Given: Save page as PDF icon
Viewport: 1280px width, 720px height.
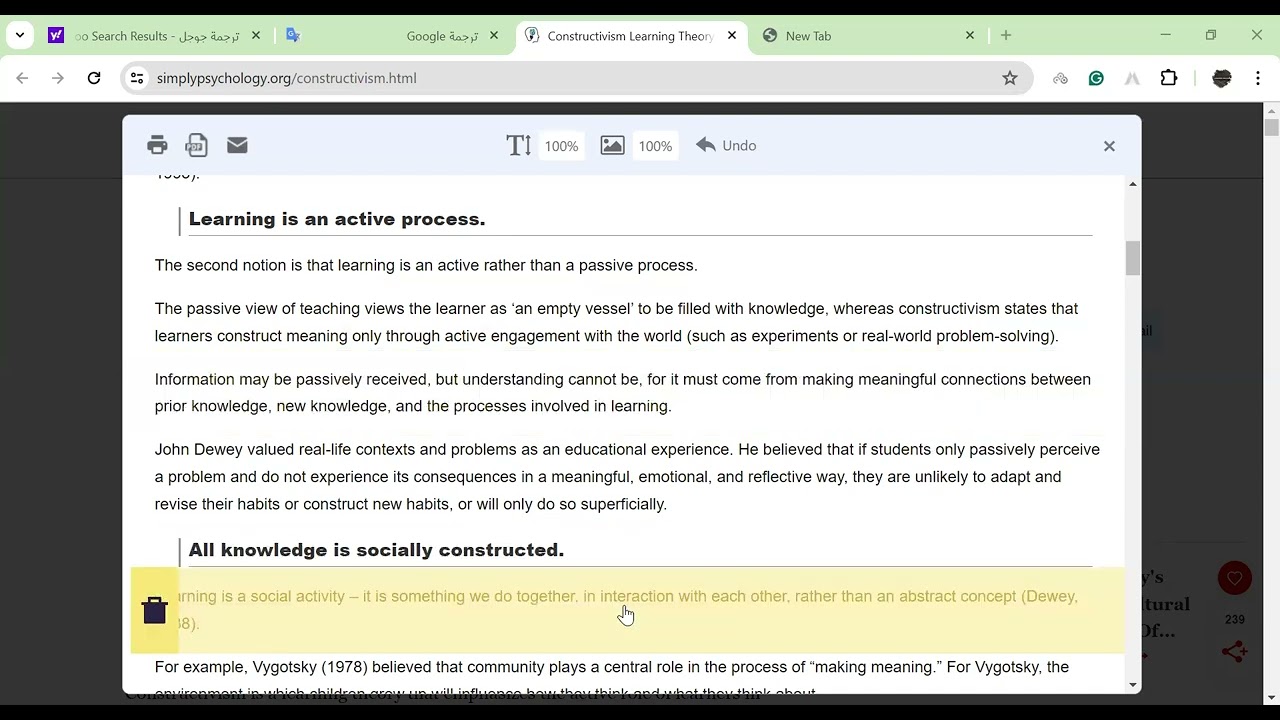Looking at the screenshot, I should (x=197, y=146).
